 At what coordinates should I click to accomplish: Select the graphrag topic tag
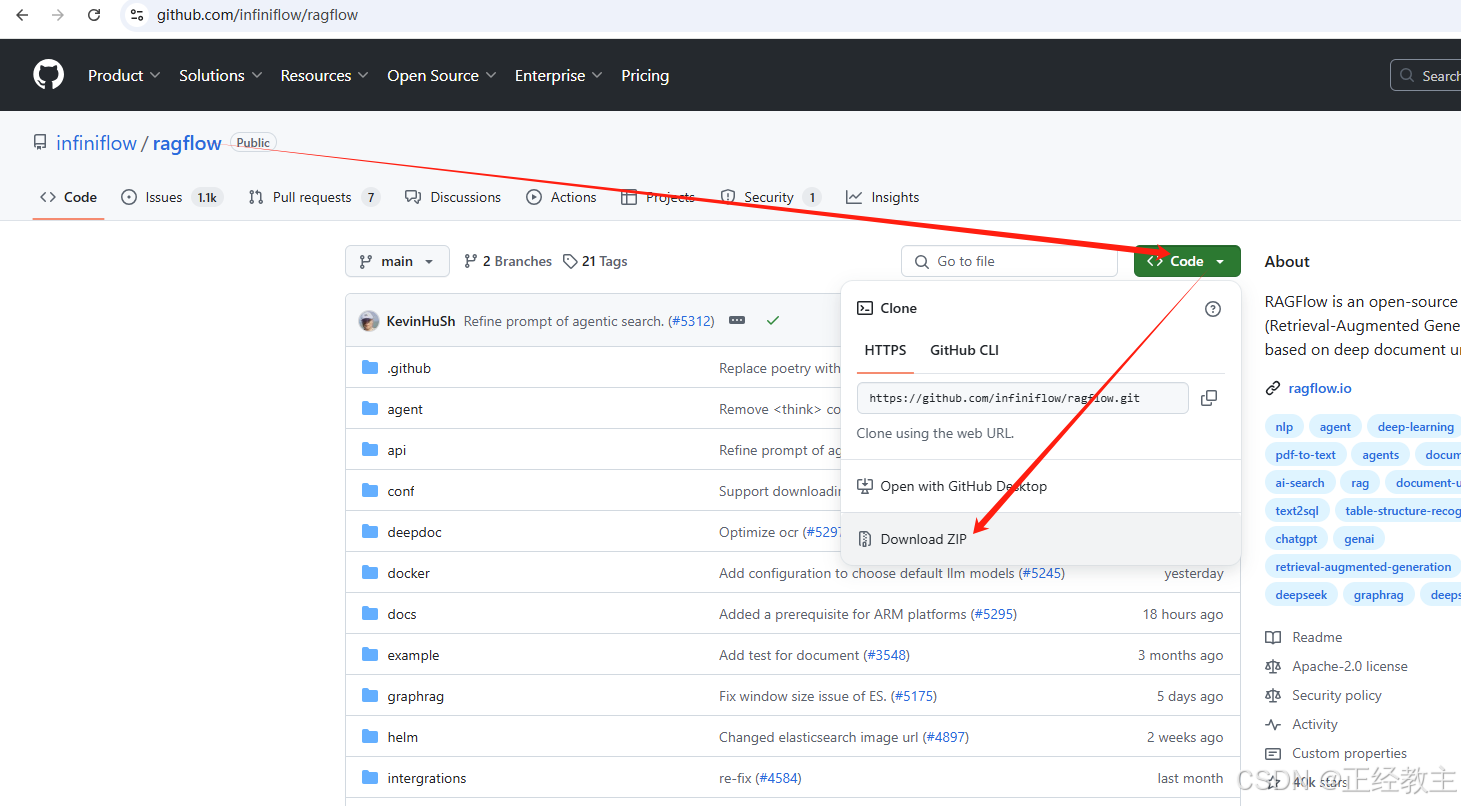pos(1378,595)
